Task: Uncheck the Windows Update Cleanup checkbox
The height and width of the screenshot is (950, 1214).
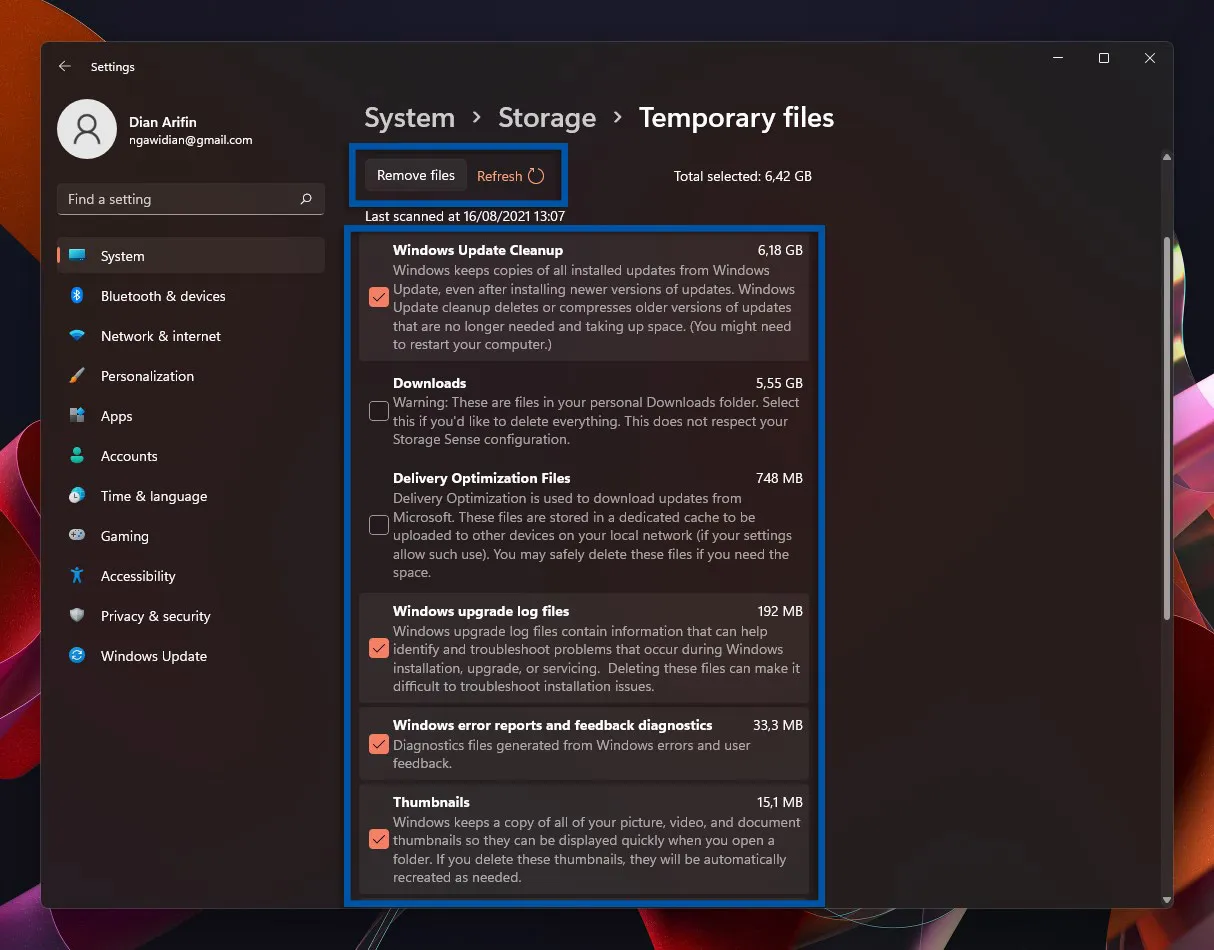Action: [x=379, y=297]
